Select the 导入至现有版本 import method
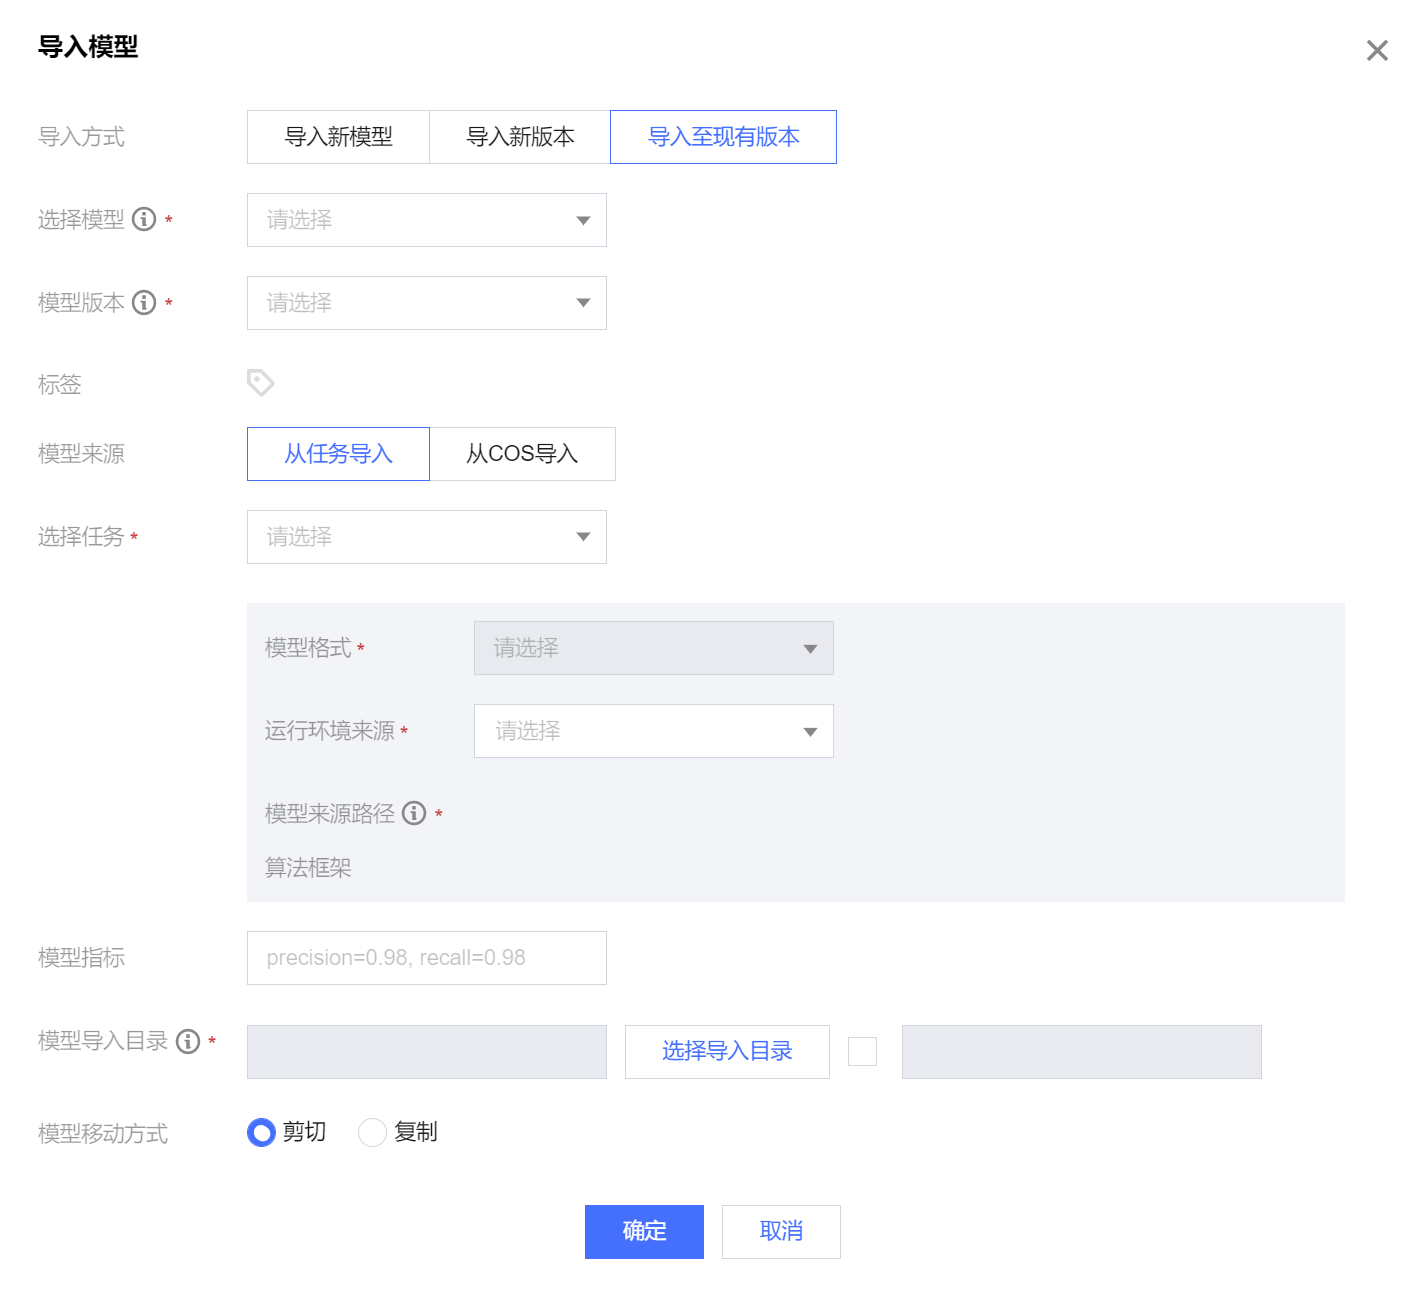The width and height of the screenshot is (1409, 1289). 723,137
